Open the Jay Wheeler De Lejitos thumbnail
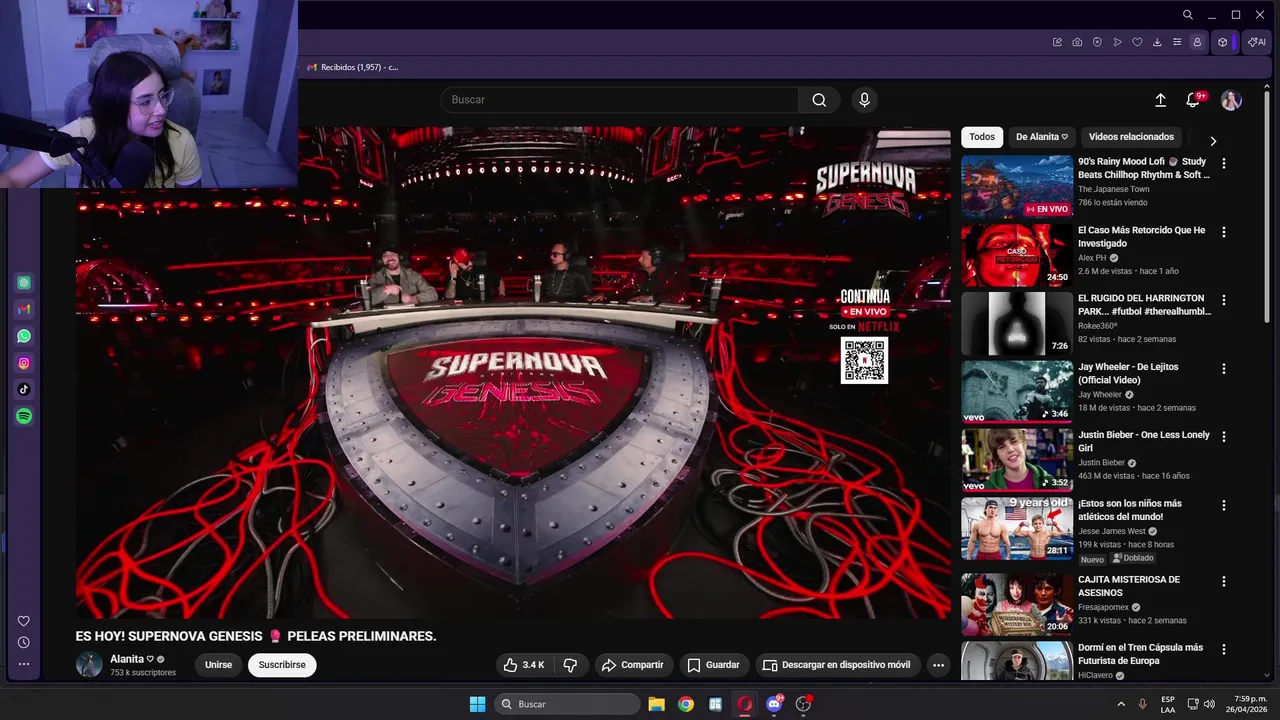This screenshot has width=1280, height=720. (1017, 392)
